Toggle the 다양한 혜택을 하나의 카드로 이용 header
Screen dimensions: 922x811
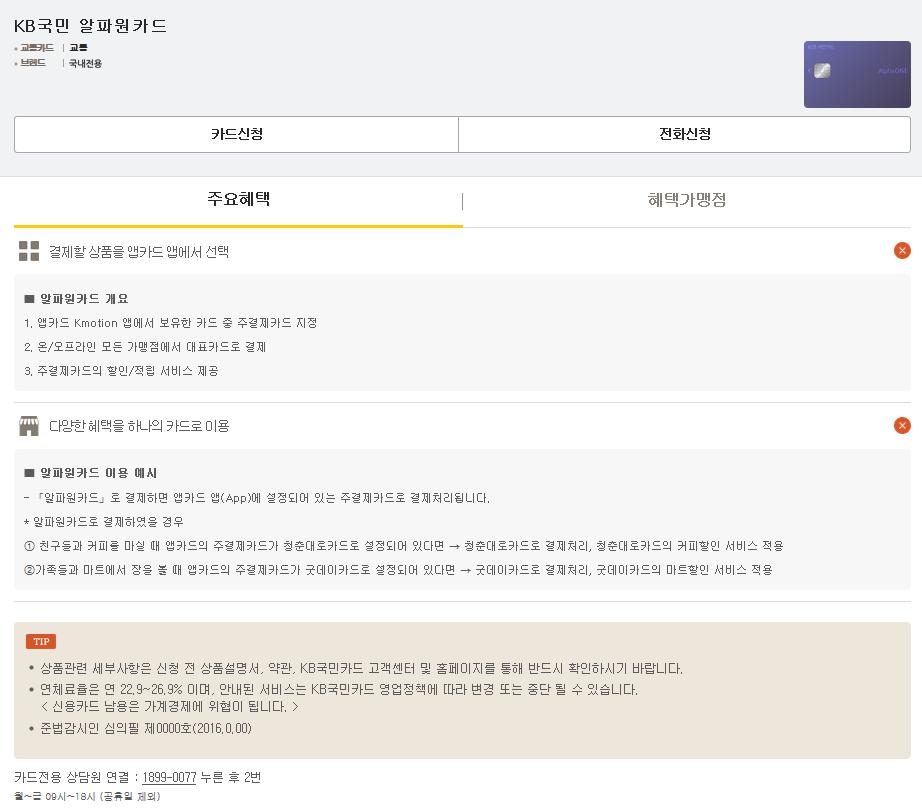point(139,426)
